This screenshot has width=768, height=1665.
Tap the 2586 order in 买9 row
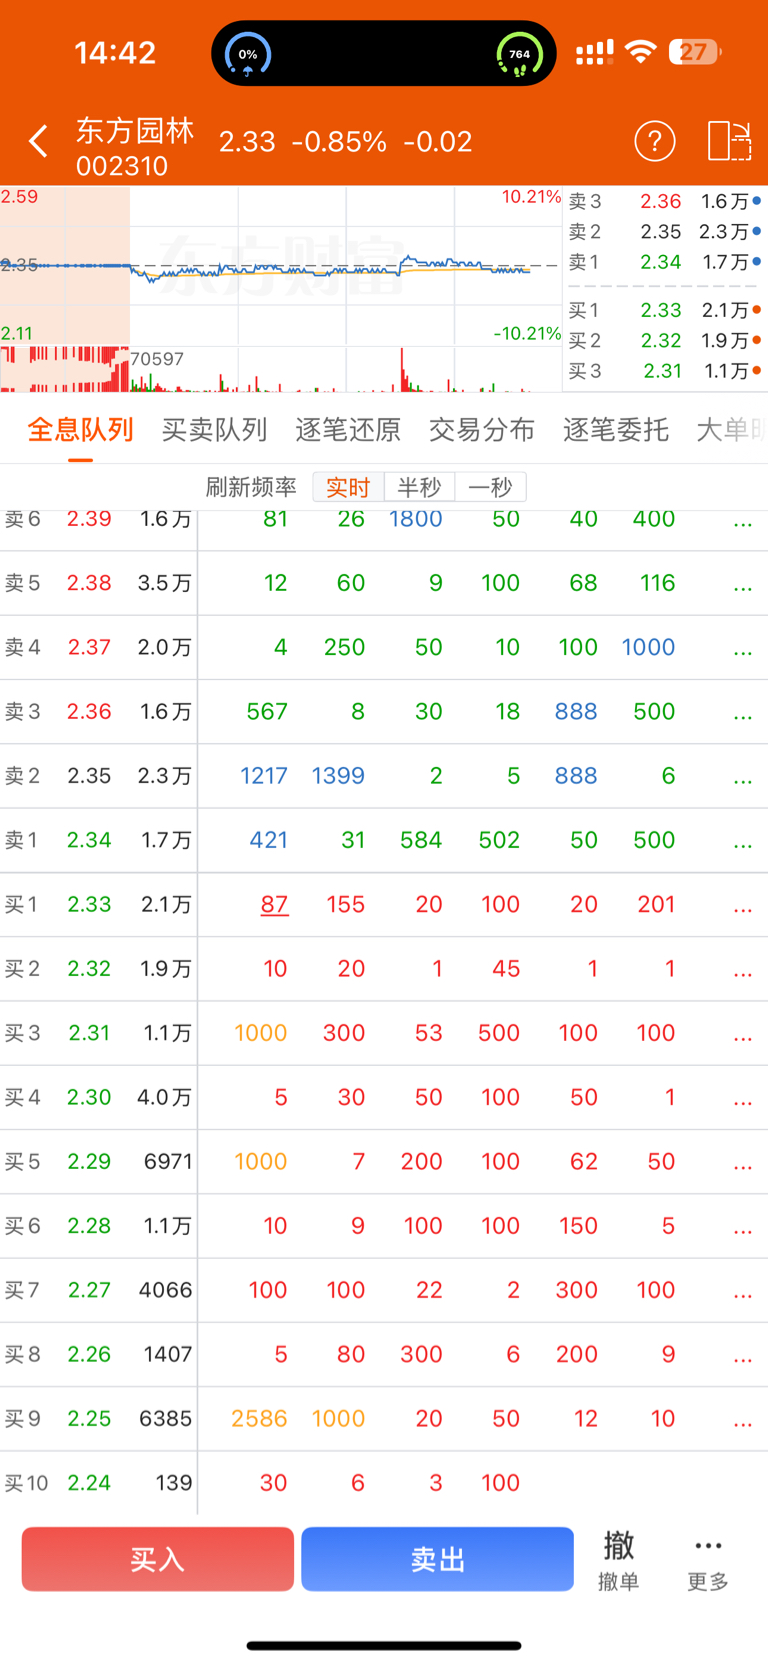[259, 1418]
